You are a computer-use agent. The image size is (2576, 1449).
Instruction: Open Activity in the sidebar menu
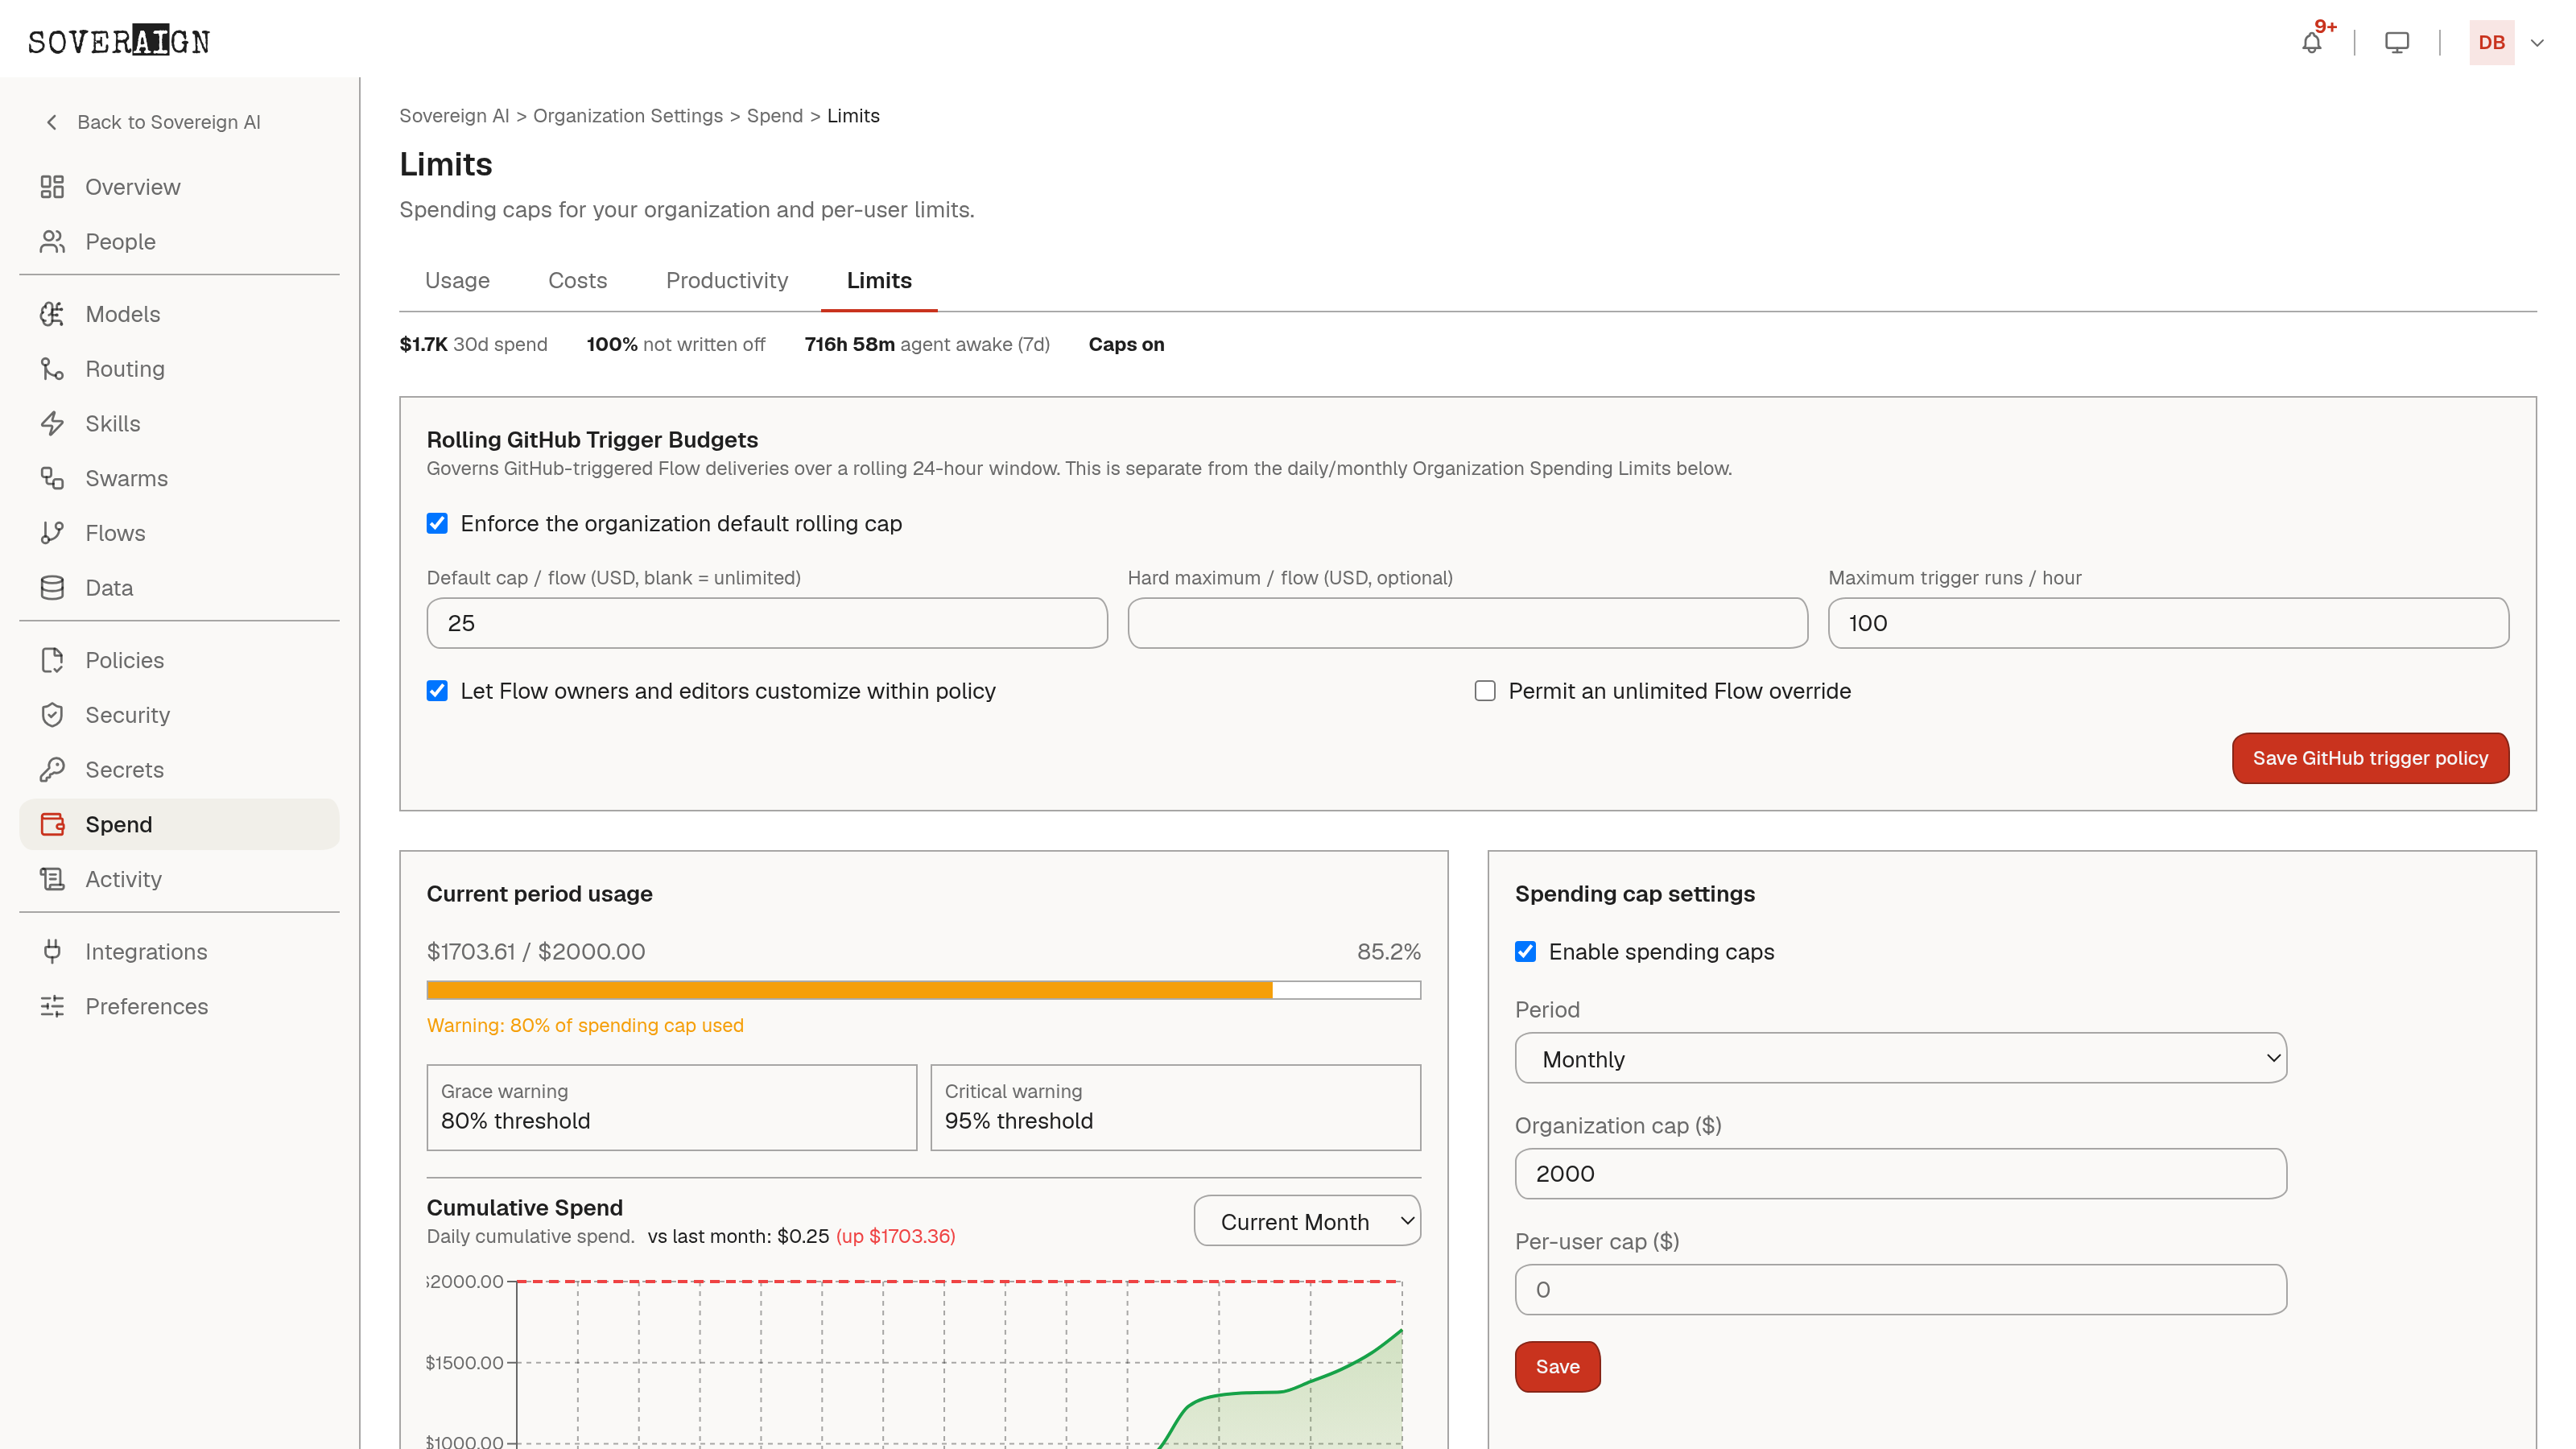coord(179,879)
